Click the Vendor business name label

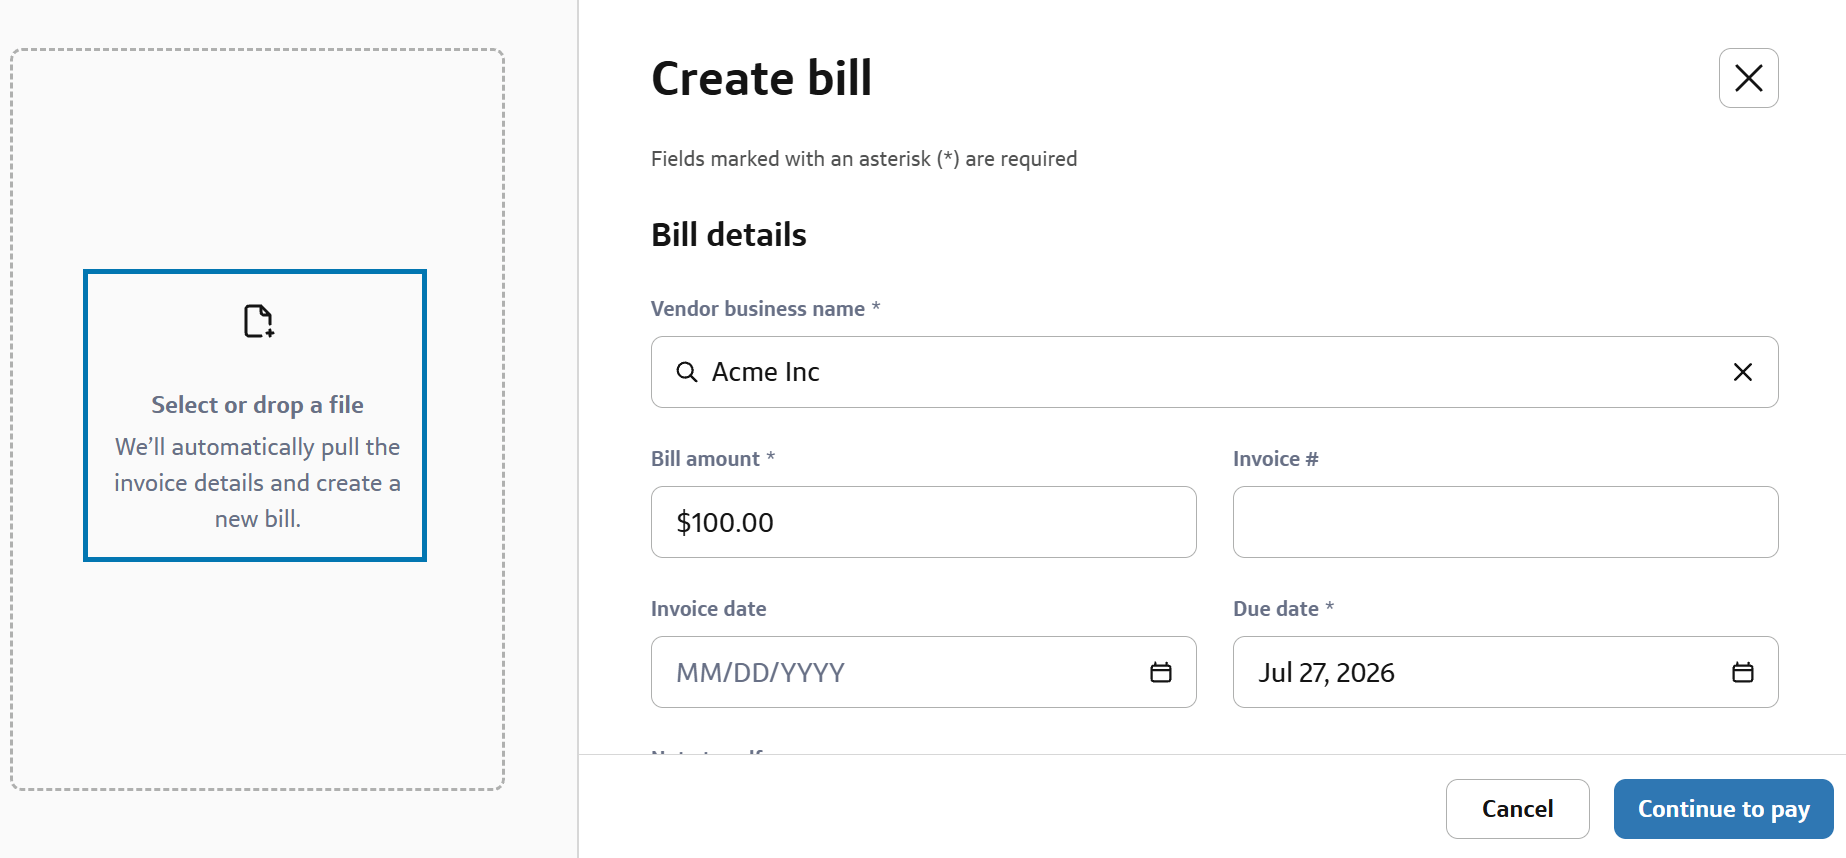(x=758, y=309)
